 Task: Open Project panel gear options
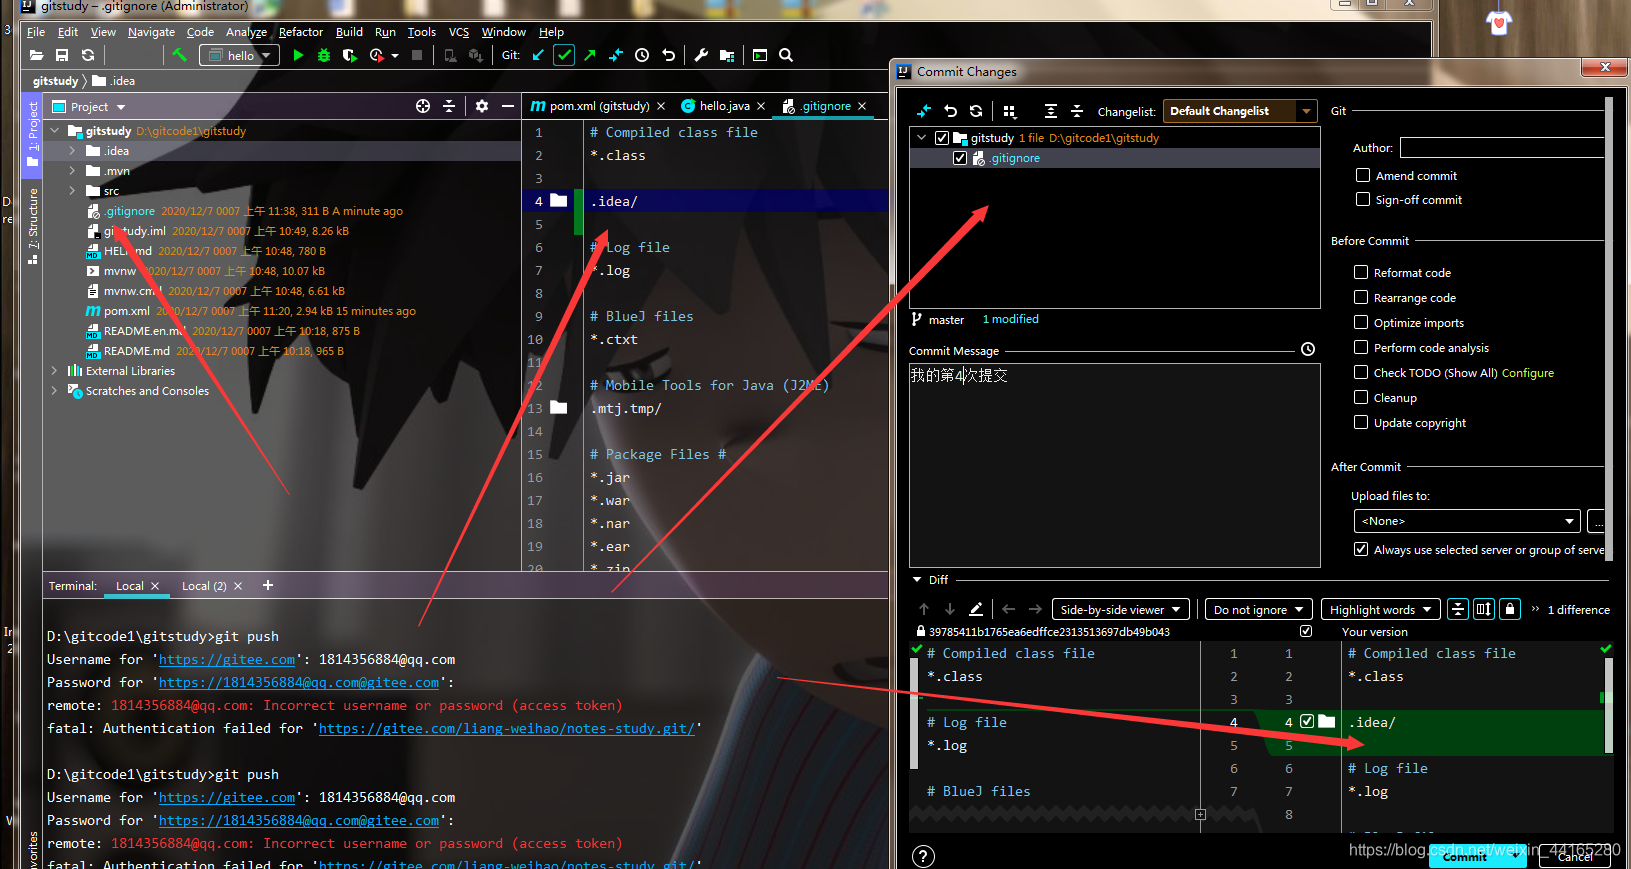(x=482, y=106)
